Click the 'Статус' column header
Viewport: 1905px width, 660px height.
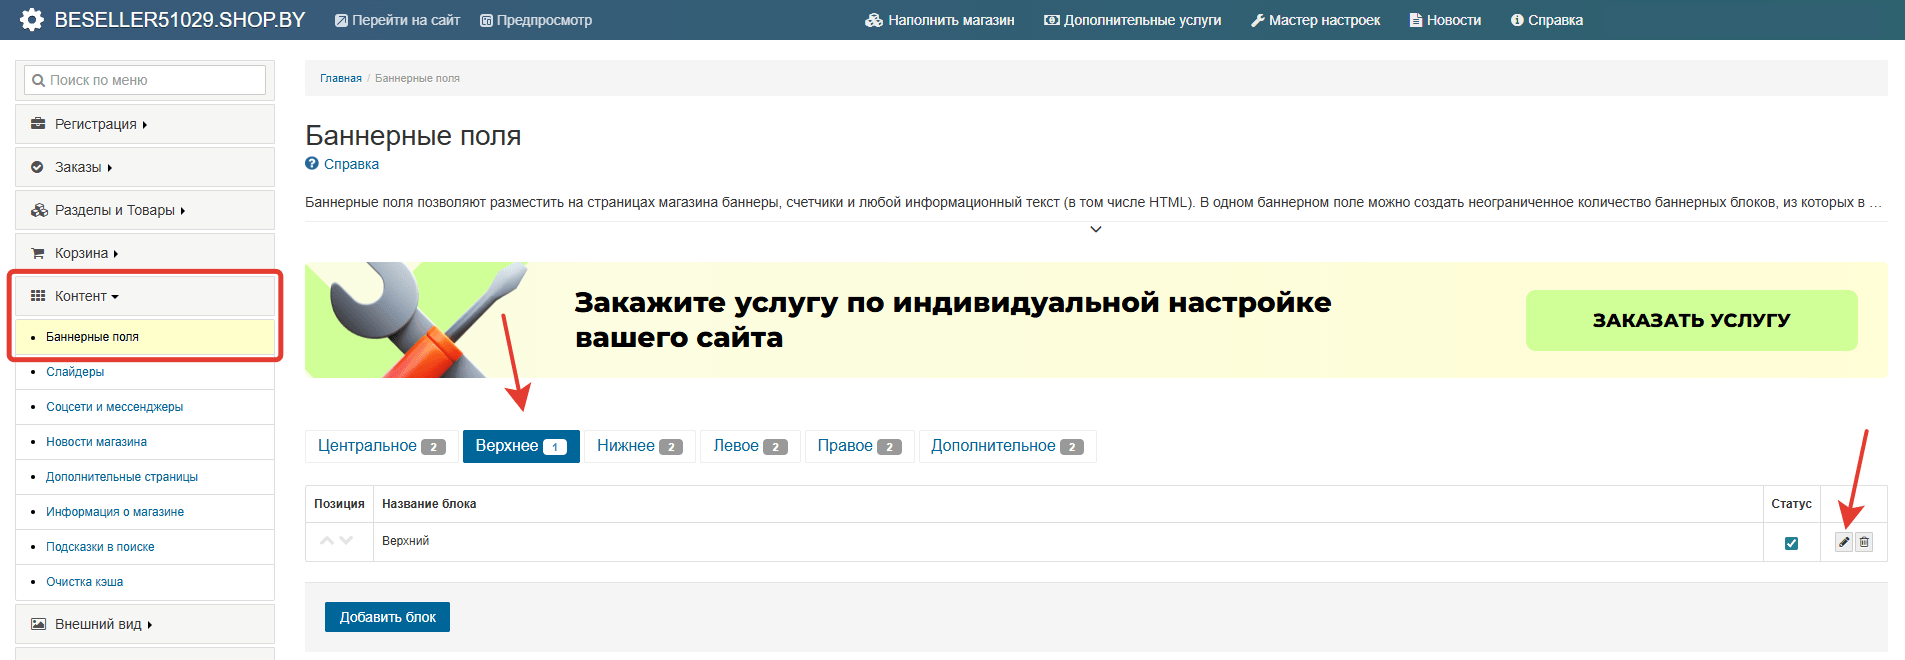pyautogui.click(x=1791, y=504)
